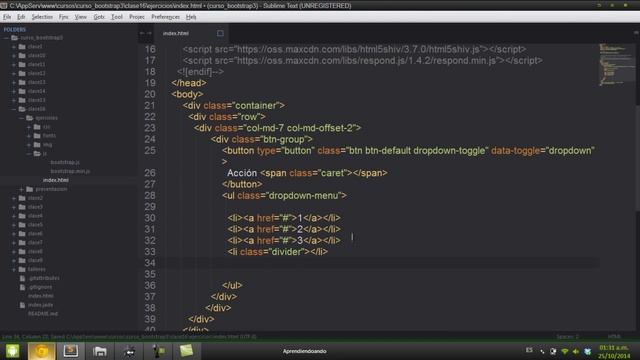Open bootstrap.min.js in sidebar
The image size is (640, 360).
point(70,171)
